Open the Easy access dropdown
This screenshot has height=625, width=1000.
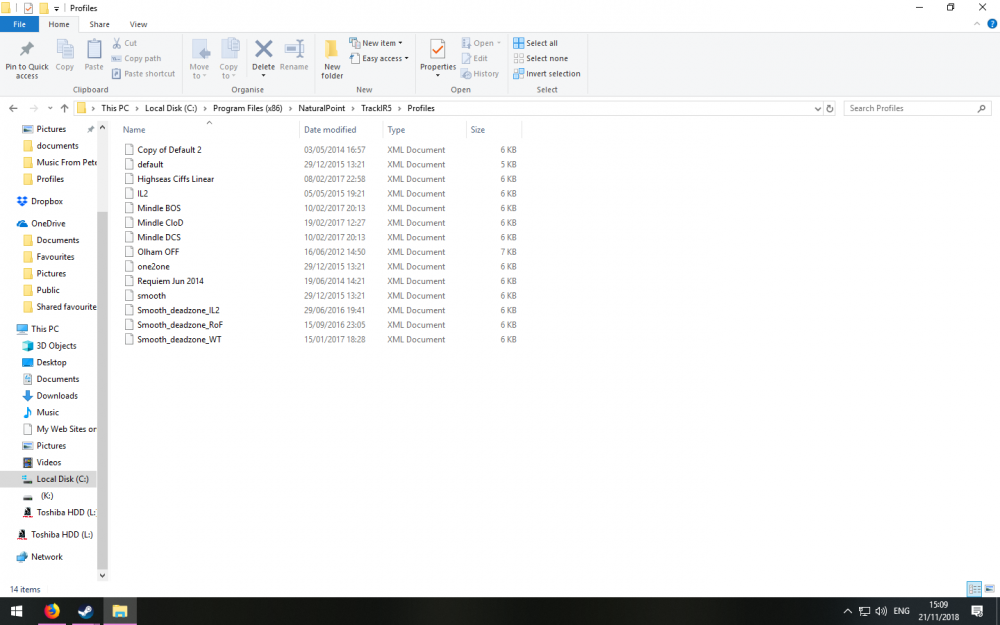point(379,58)
